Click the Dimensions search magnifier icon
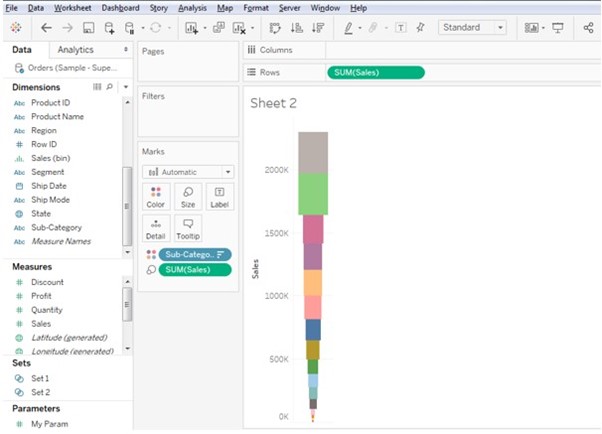 [x=110, y=87]
